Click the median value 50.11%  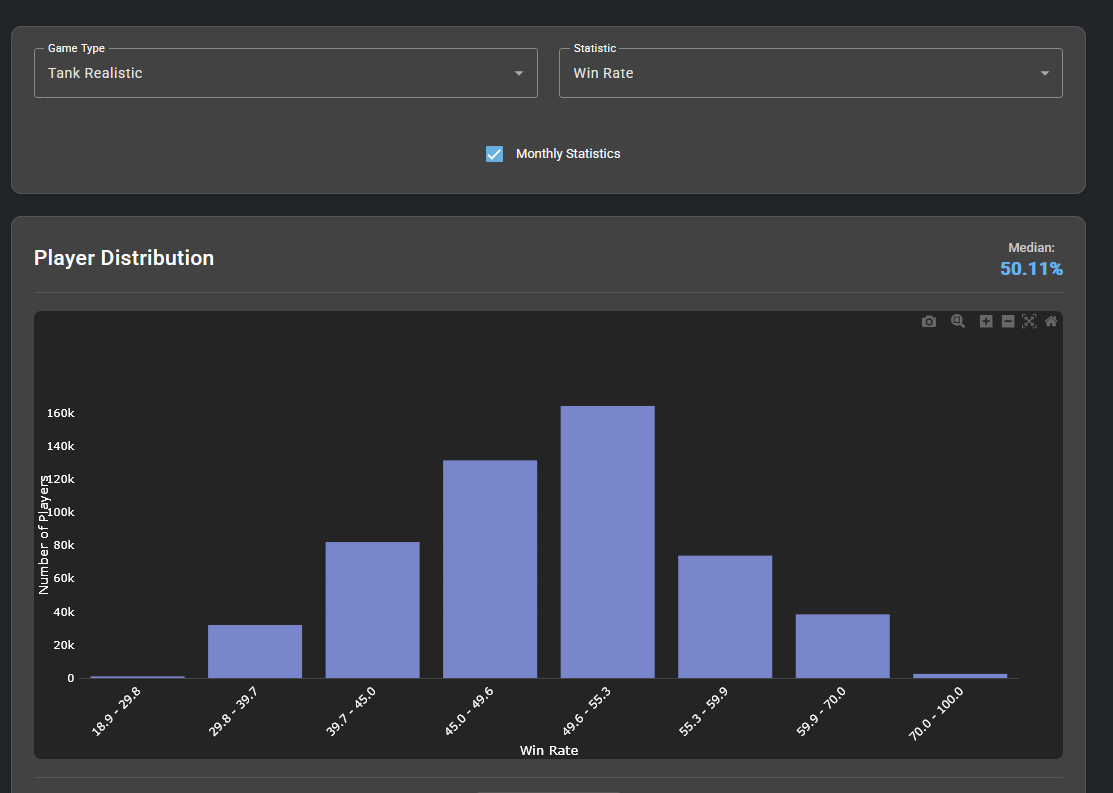click(1031, 268)
